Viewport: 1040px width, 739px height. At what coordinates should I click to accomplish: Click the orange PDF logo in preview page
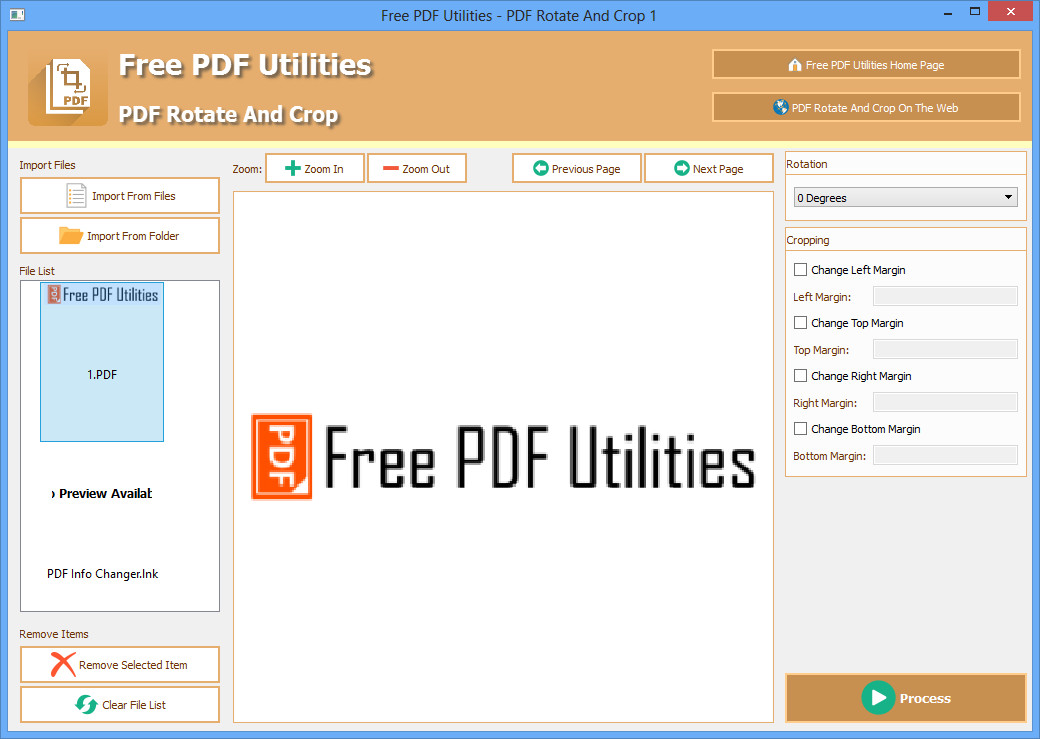coord(282,456)
